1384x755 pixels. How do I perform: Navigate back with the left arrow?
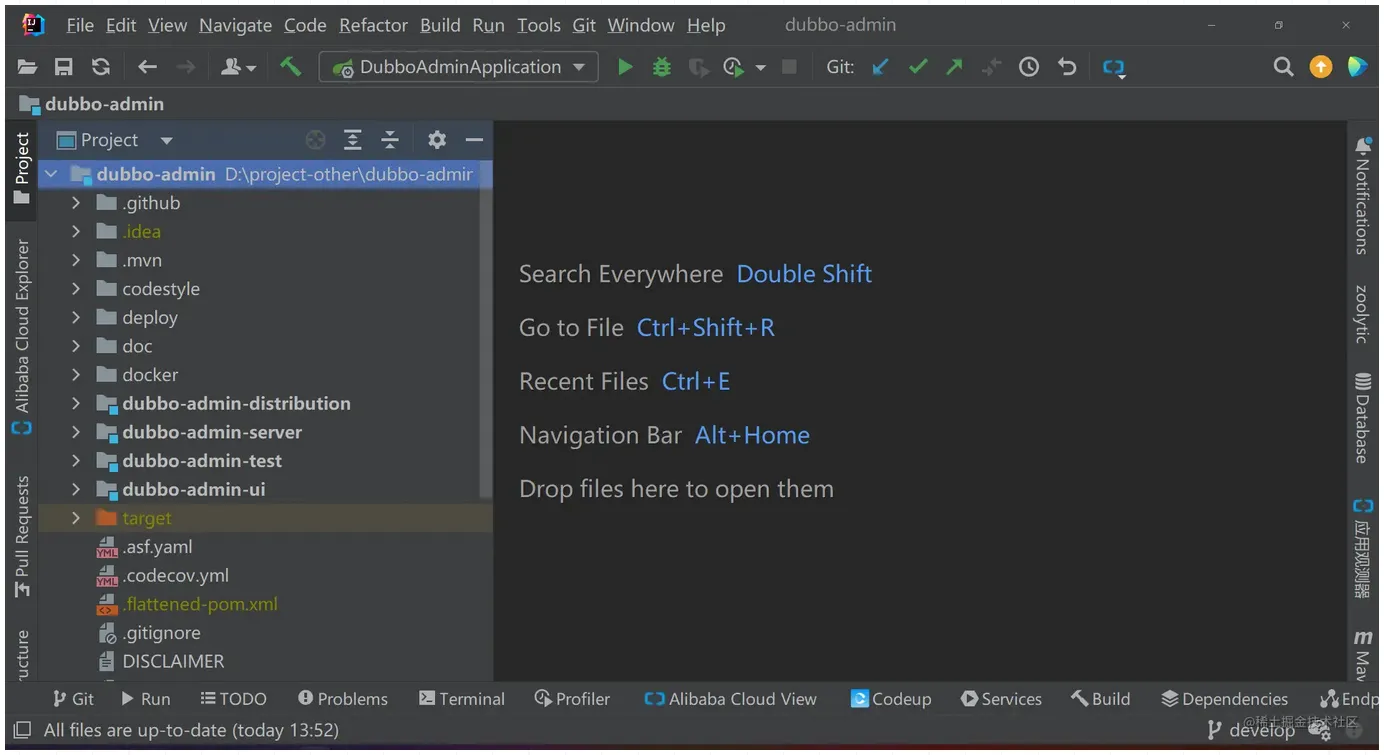tap(147, 67)
